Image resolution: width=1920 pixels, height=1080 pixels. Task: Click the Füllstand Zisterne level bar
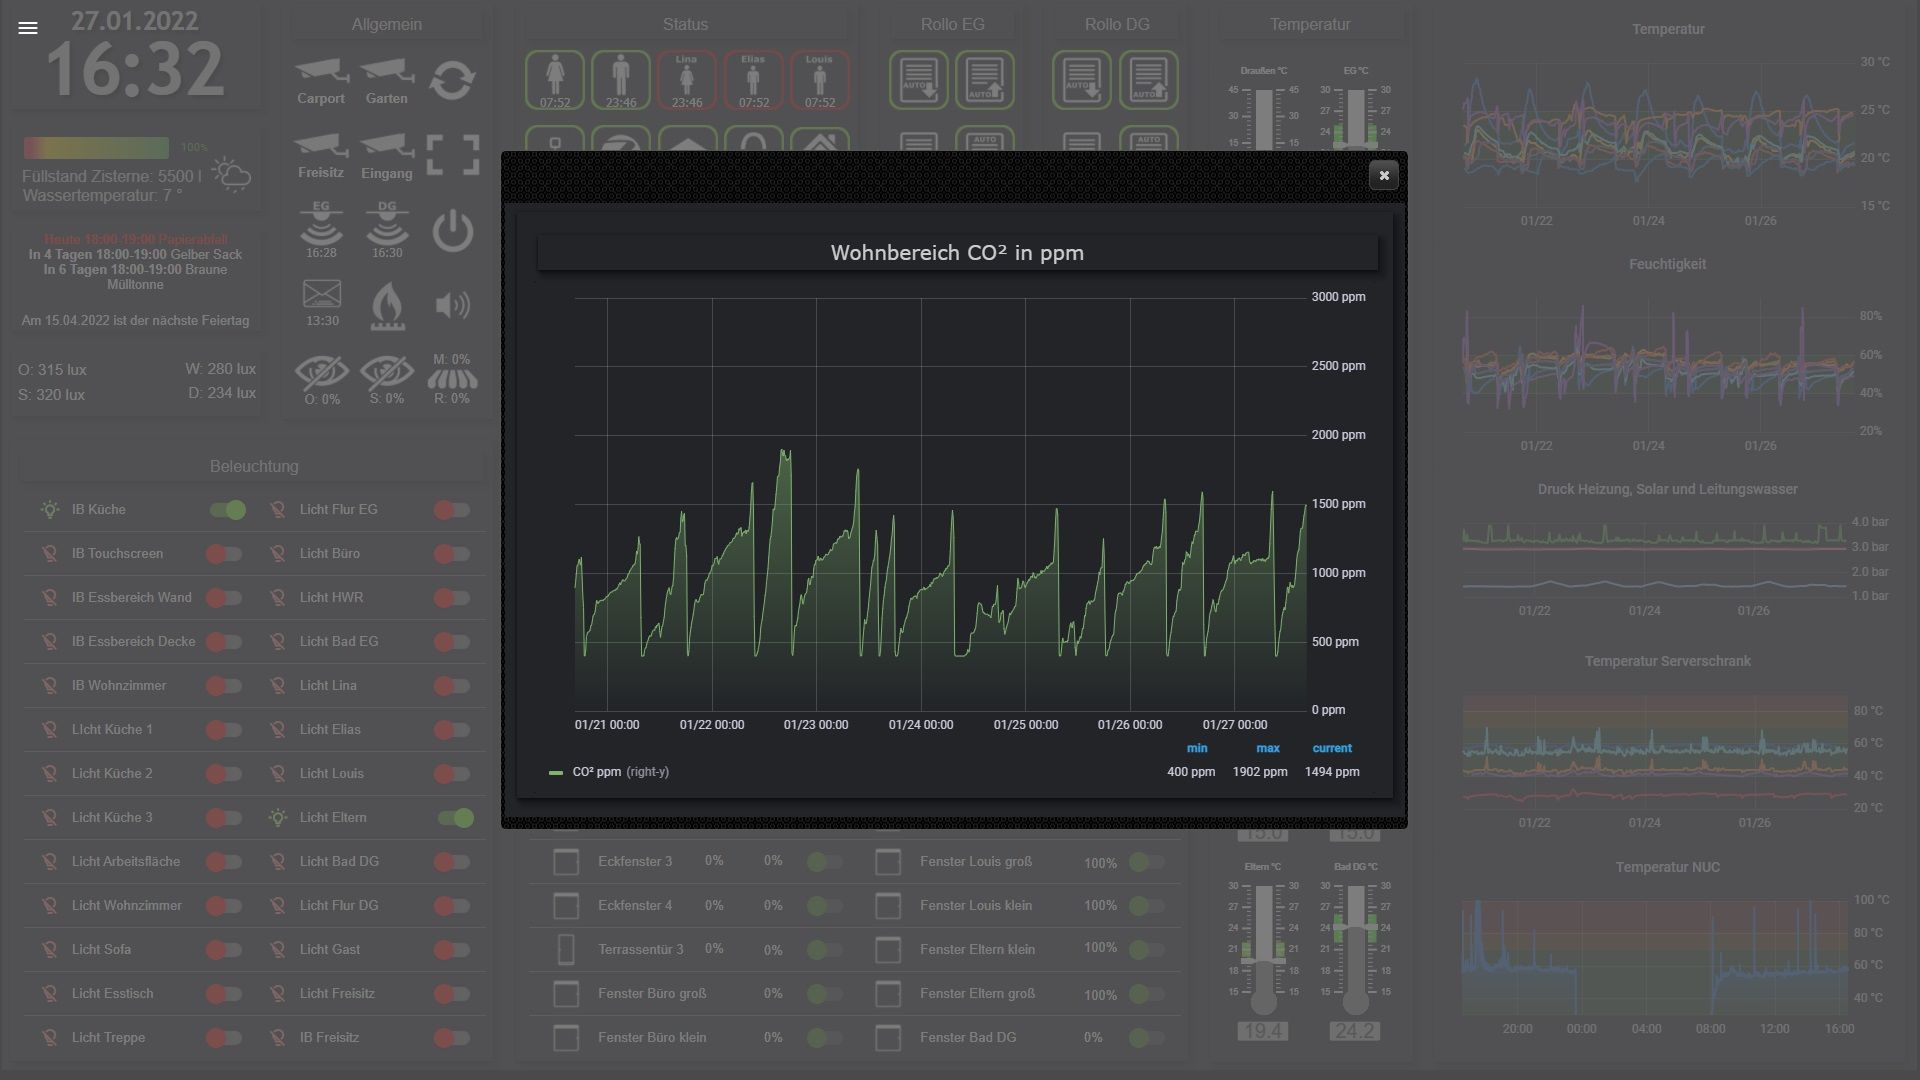[x=96, y=148]
